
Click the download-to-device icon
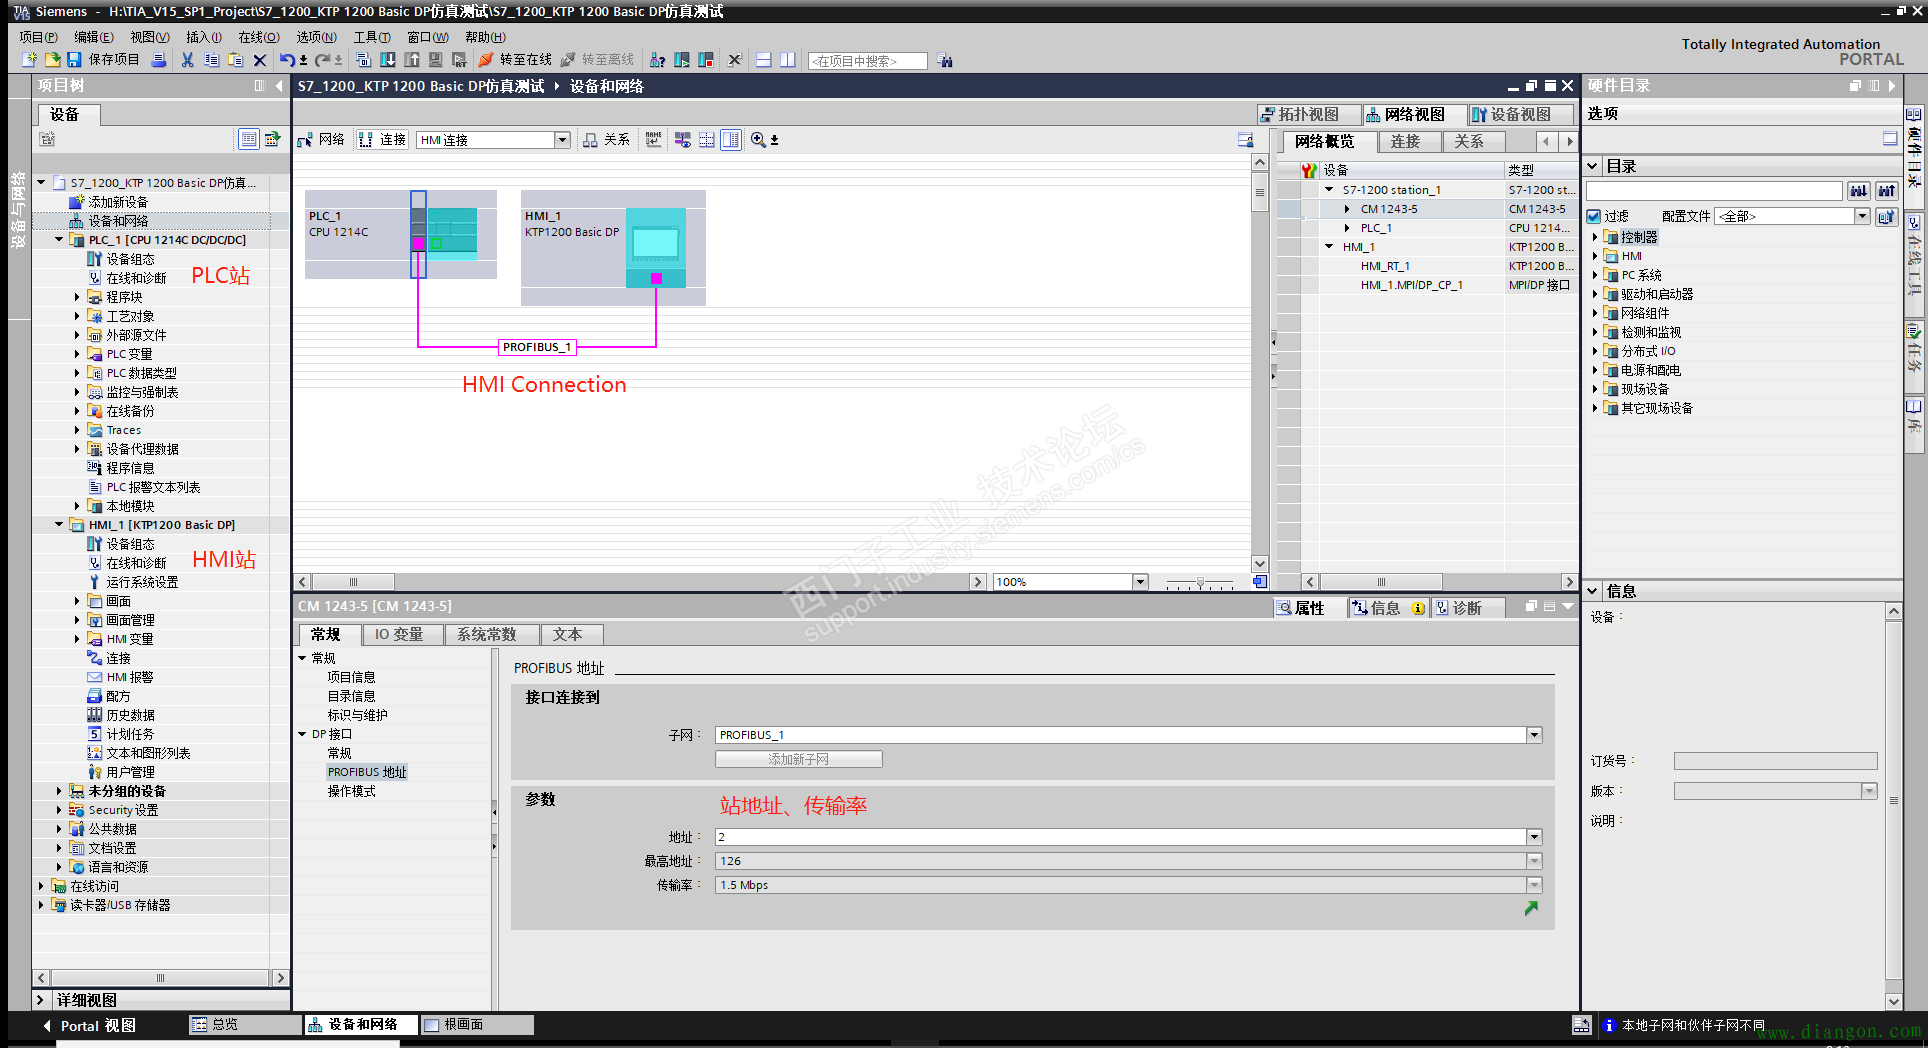388,60
